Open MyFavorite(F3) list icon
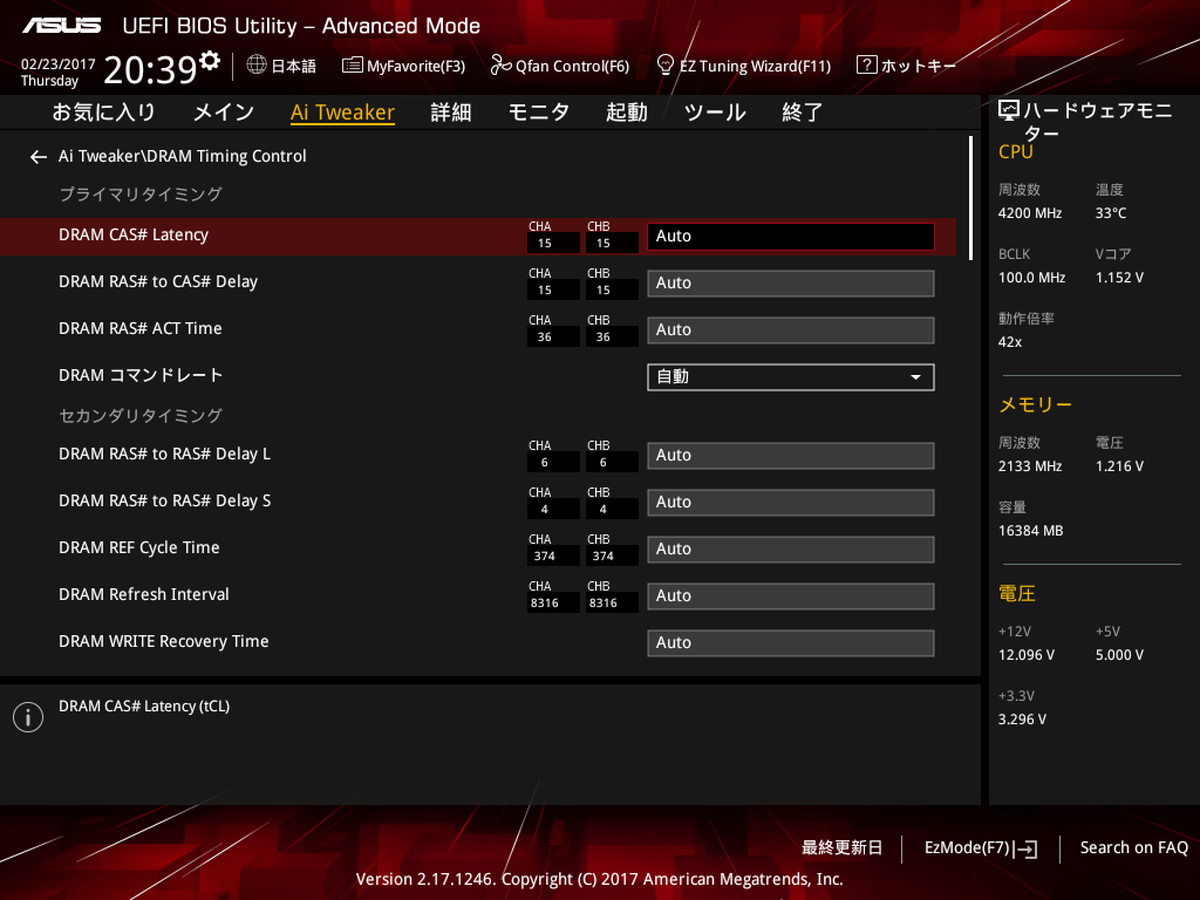Viewport: 1200px width, 900px height. click(x=352, y=66)
